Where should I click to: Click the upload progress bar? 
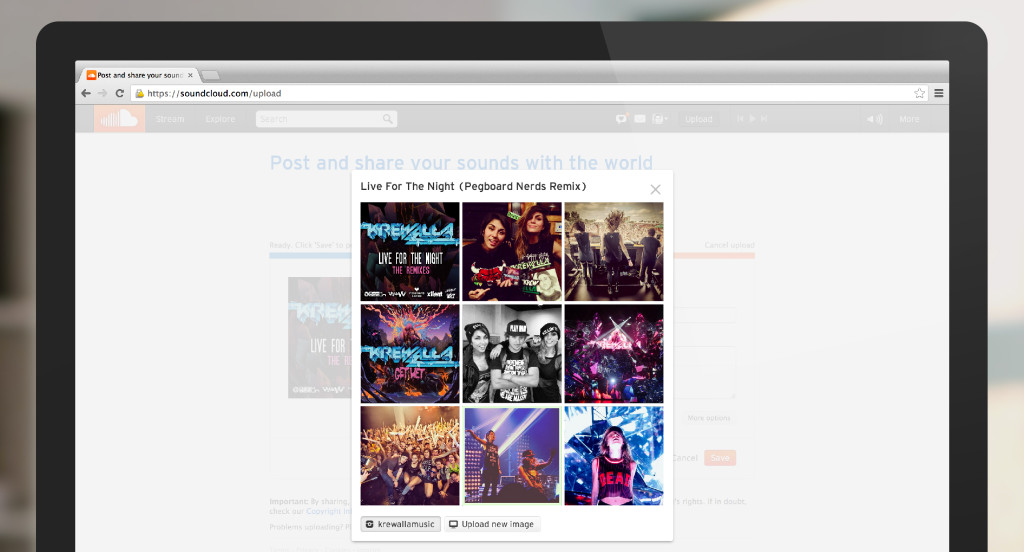(512, 255)
